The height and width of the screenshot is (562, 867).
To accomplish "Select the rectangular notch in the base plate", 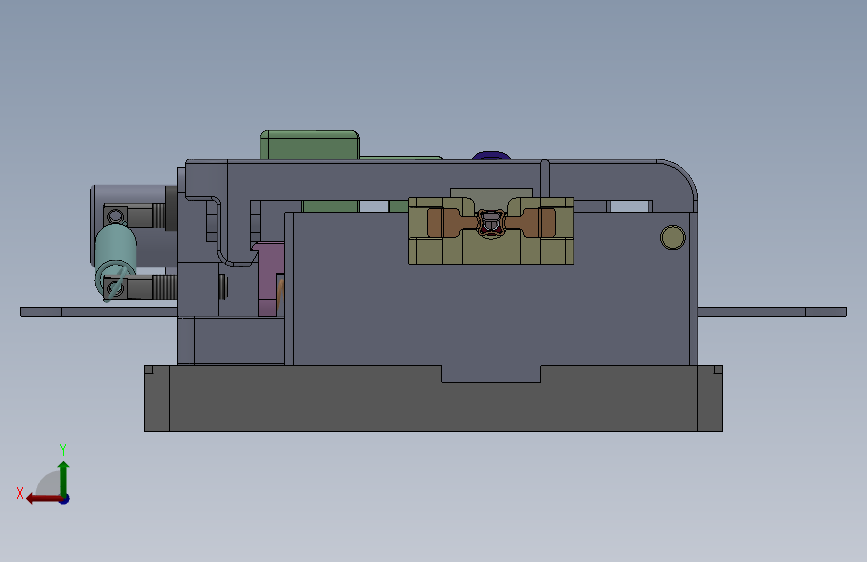I will tap(491, 373).
